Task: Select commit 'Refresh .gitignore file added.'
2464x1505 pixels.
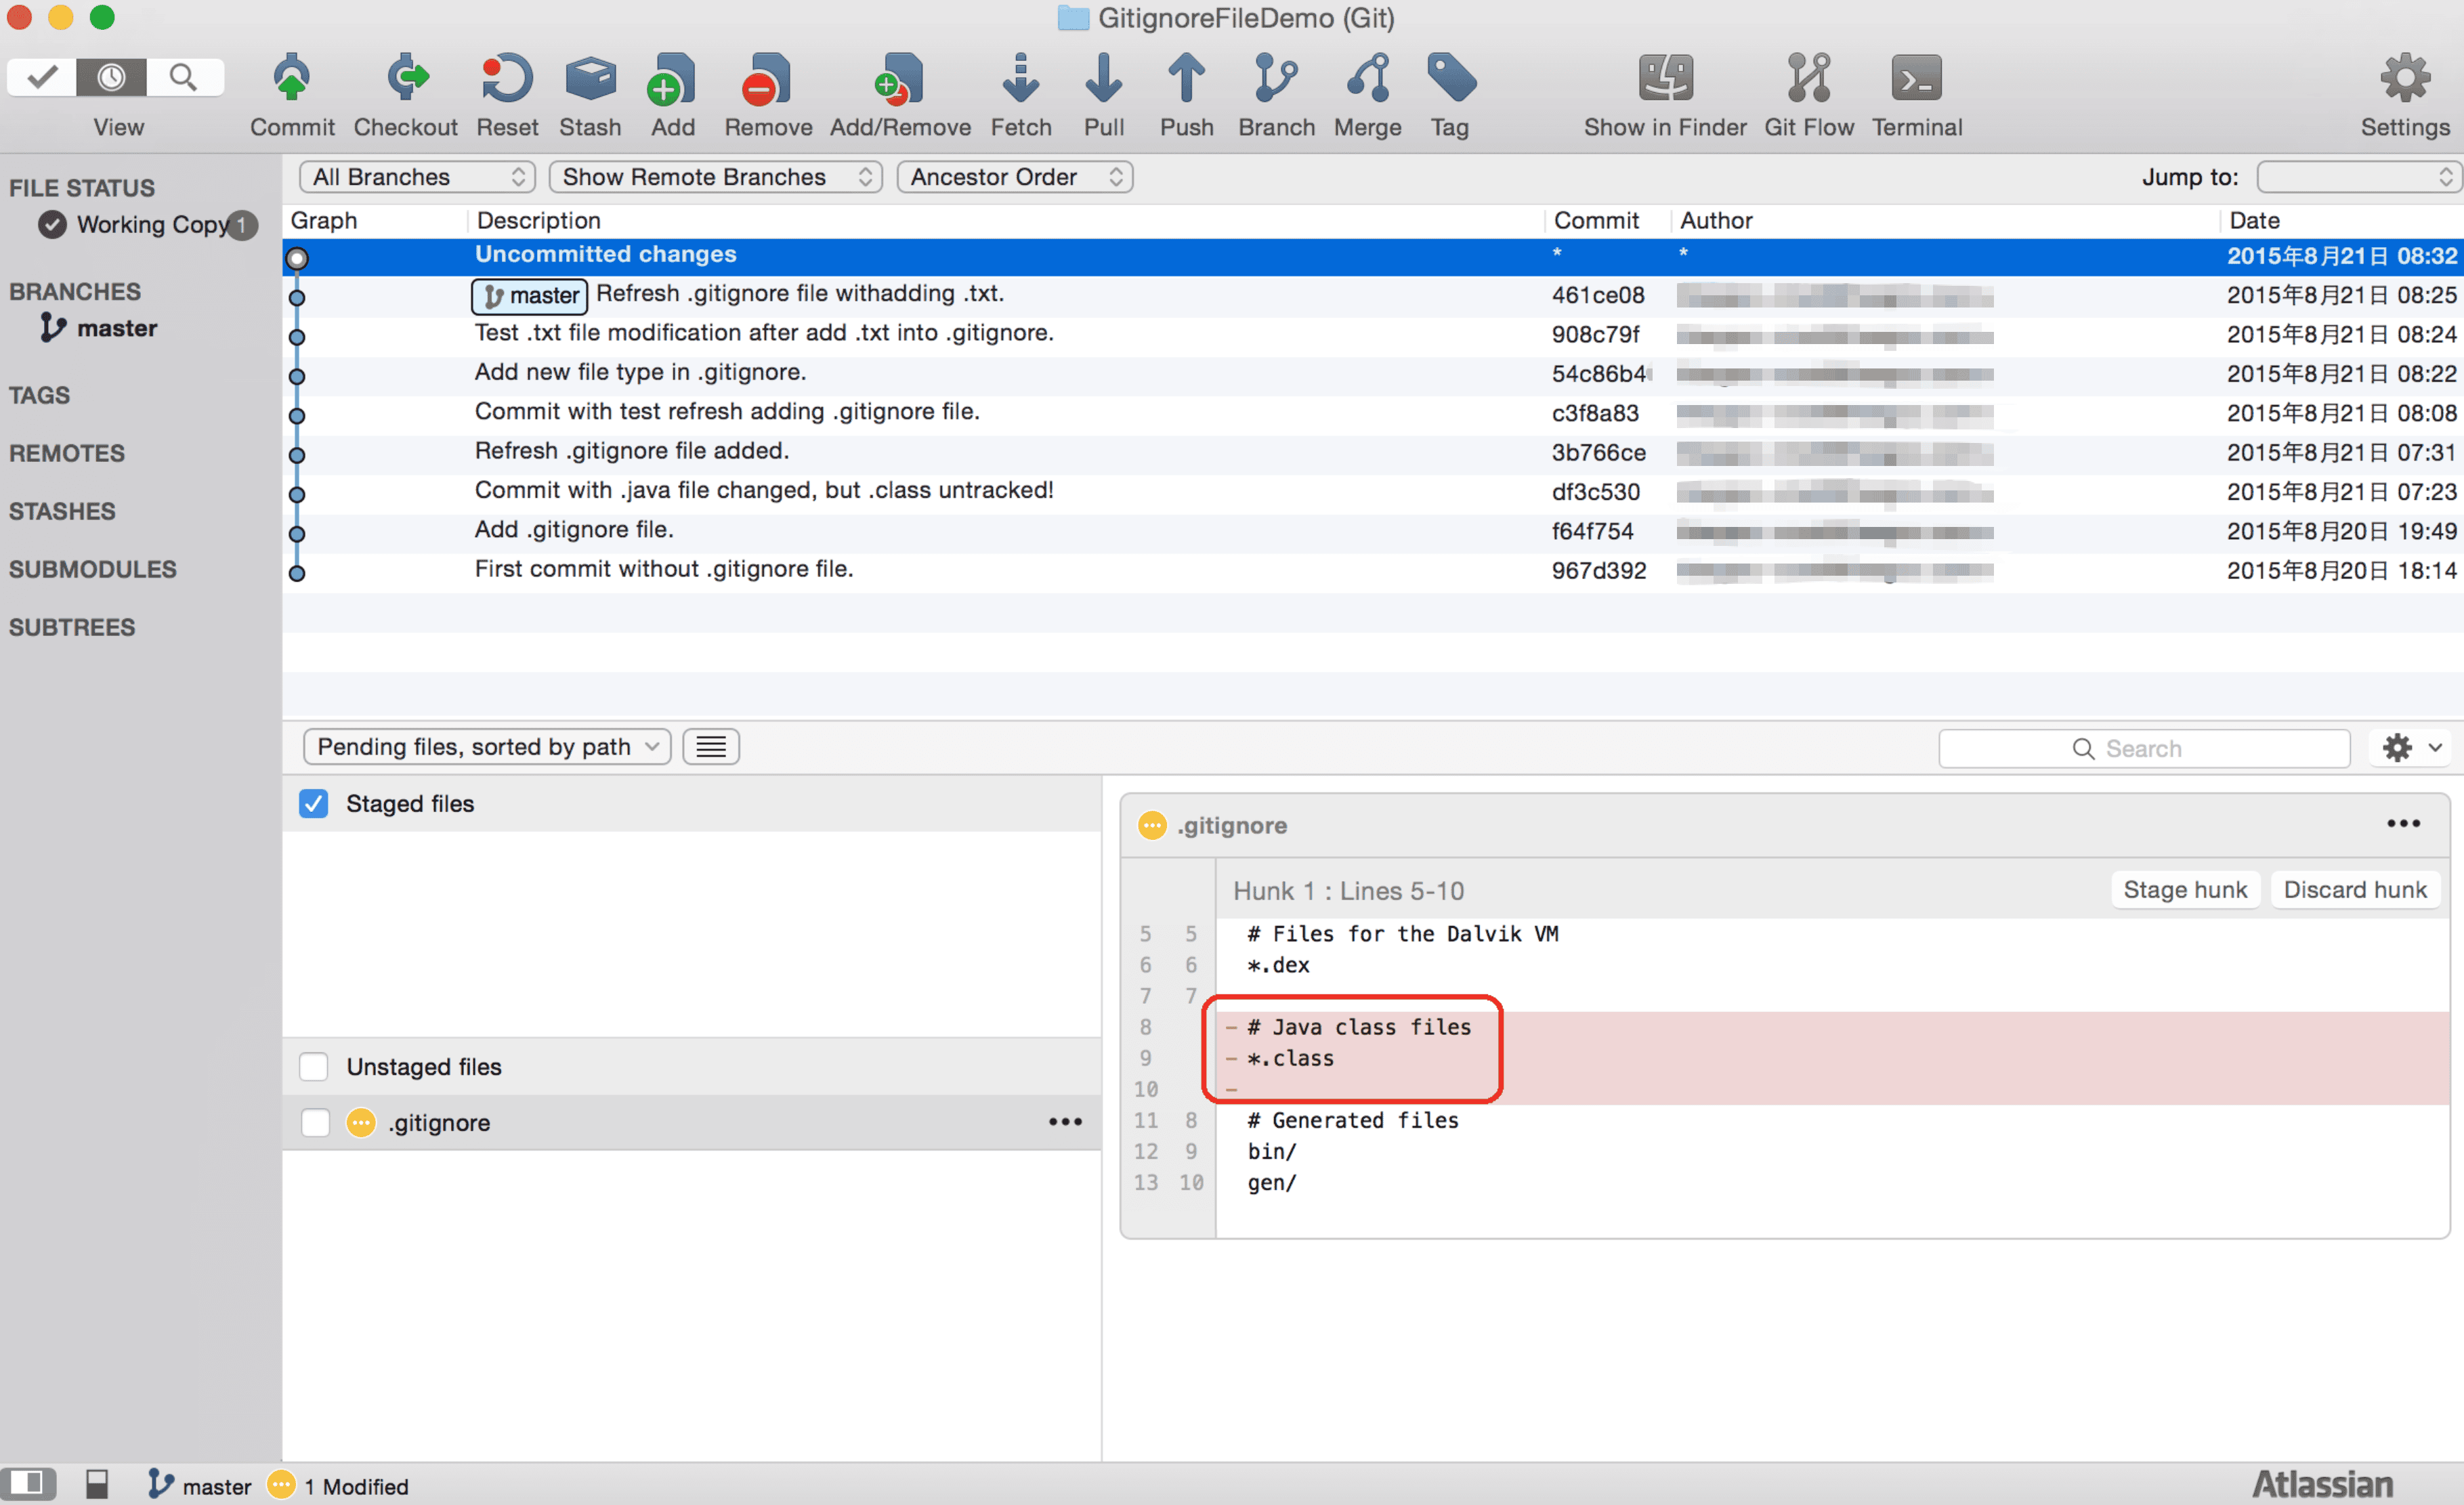Action: [1372, 452]
